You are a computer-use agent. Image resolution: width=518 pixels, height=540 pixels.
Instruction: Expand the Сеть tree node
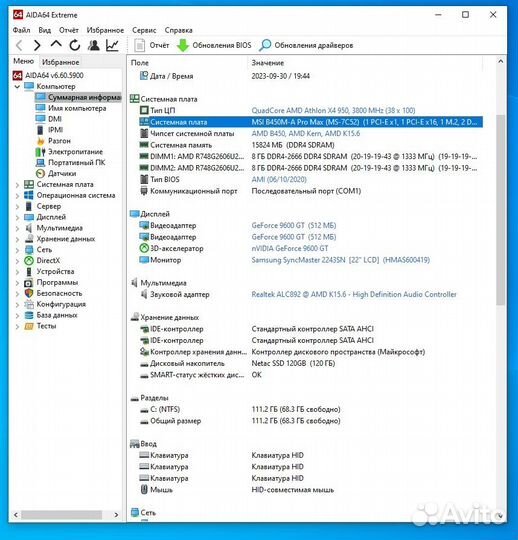(17, 250)
